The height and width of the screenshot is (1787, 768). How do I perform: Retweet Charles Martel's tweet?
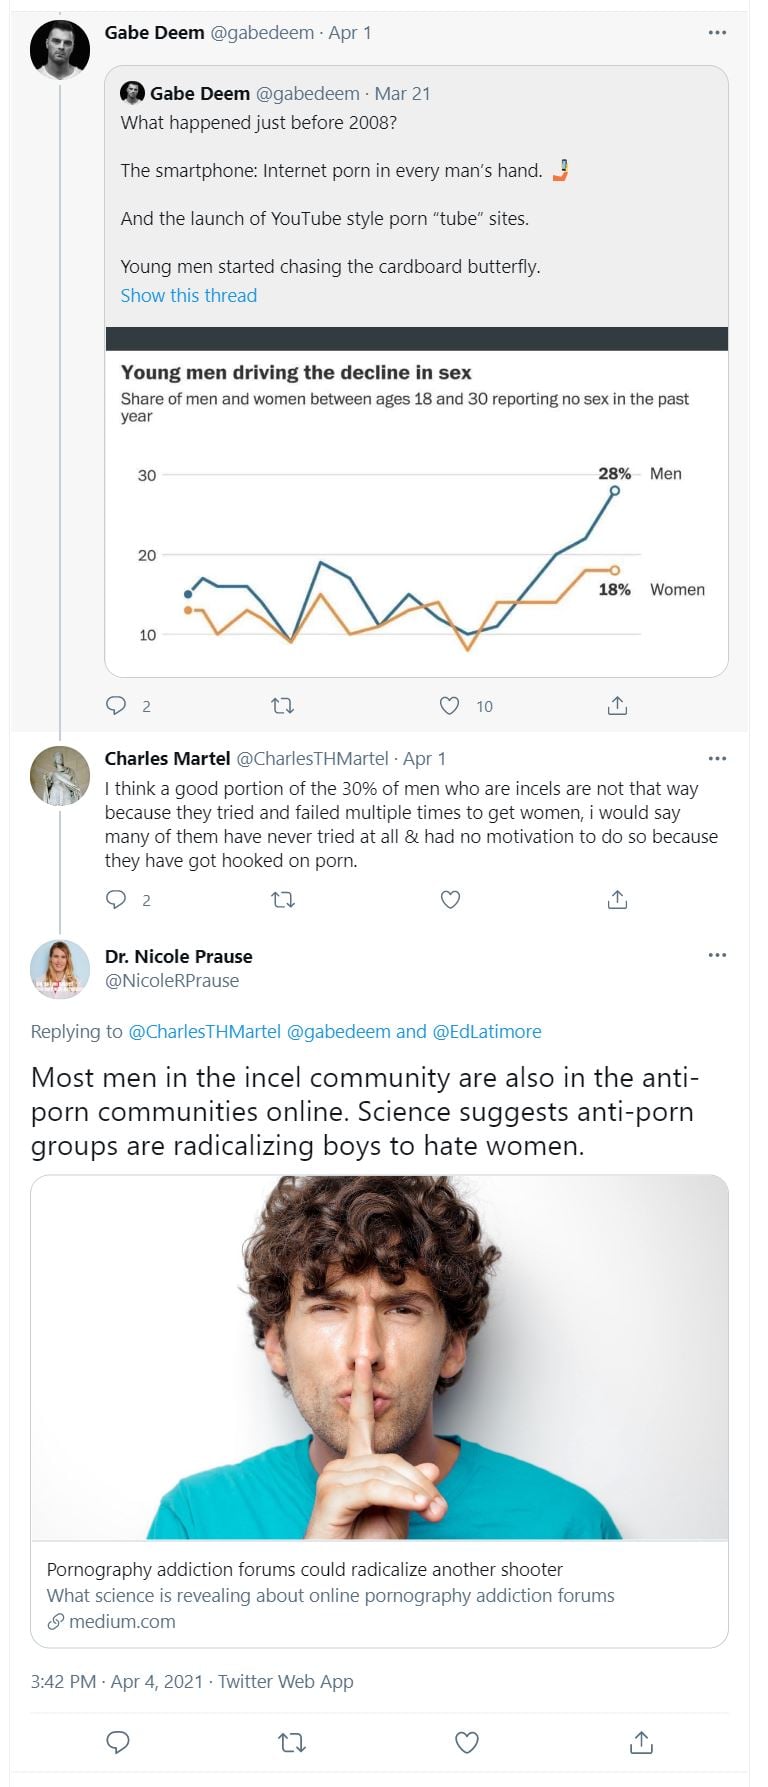click(x=283, y=900)
